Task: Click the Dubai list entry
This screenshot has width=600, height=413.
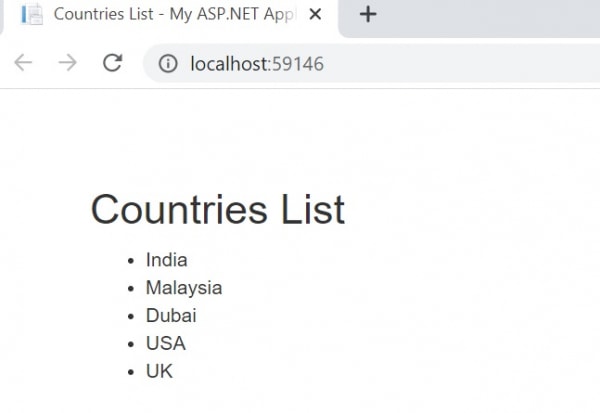Action: 171,316
